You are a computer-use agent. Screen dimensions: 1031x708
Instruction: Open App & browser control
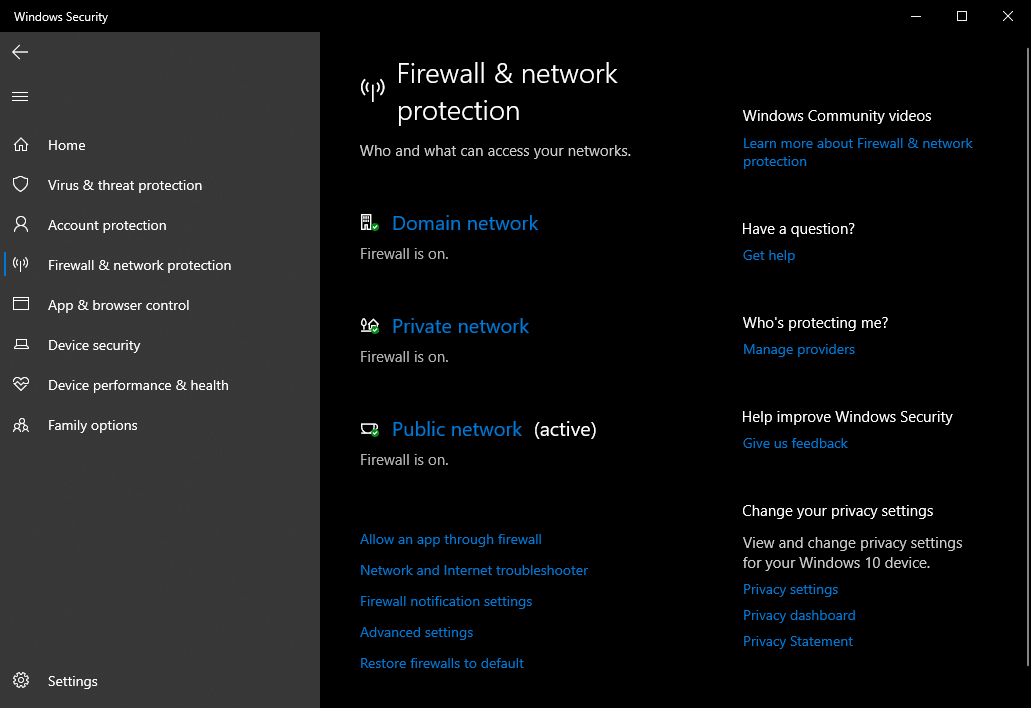[118, 305]
